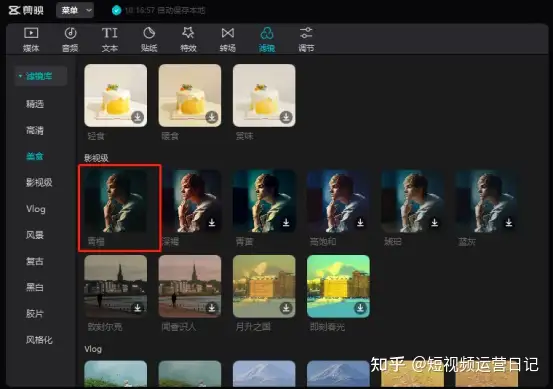554x389 pixels.
Task: Download the 深褐 filter
Action: coord(212,223)
